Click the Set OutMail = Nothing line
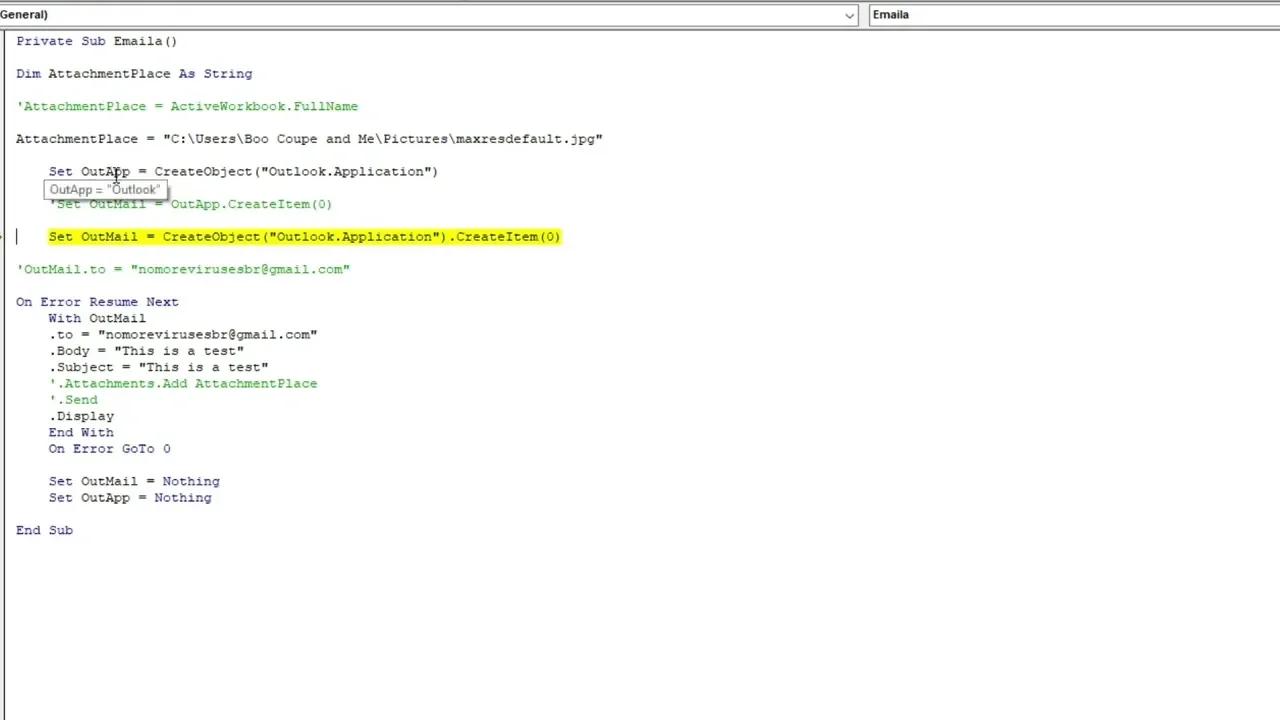1280x720 pixels. point(134,481)
